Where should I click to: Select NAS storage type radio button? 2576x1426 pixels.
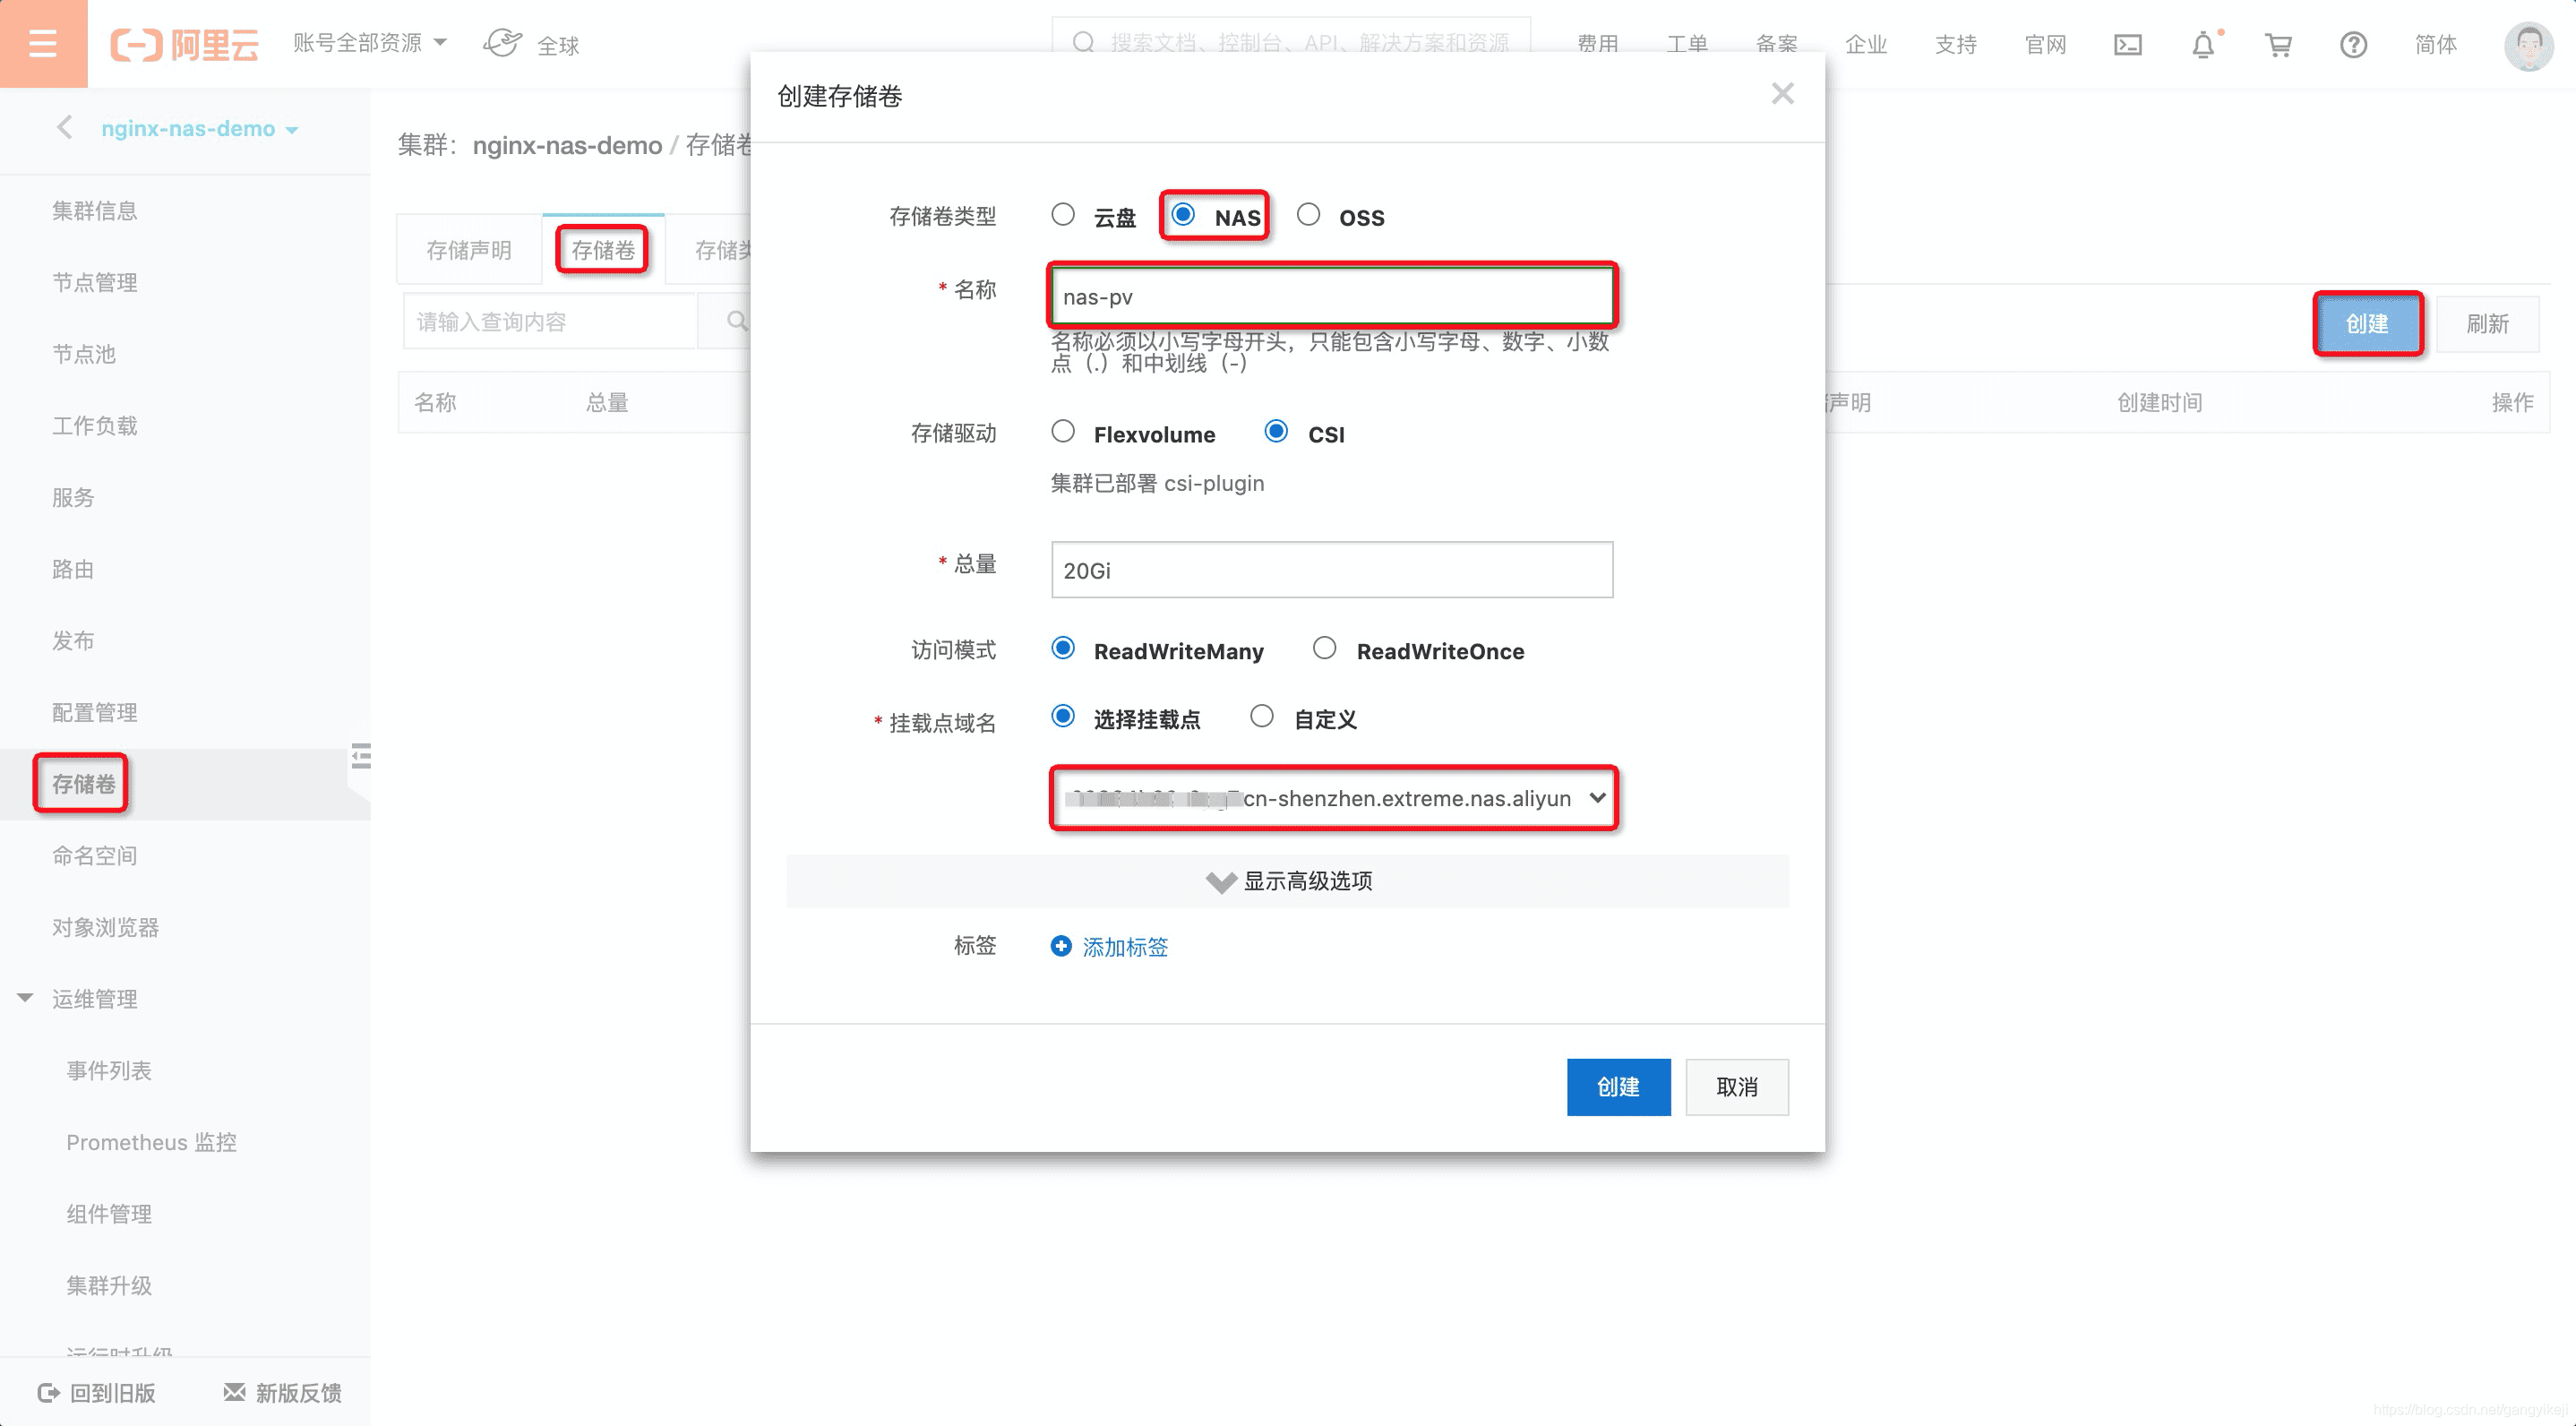tap(1187, 216)
